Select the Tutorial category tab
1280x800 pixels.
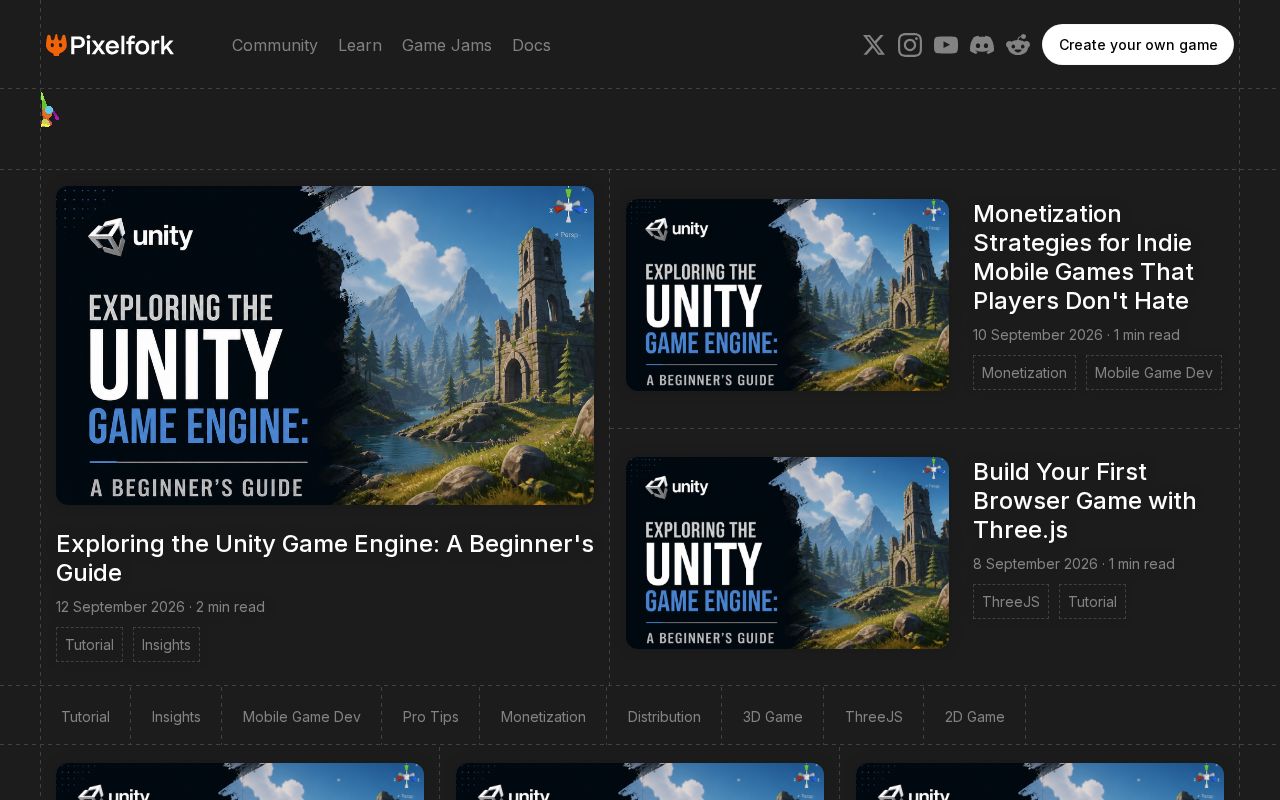(x=85, y=716)
